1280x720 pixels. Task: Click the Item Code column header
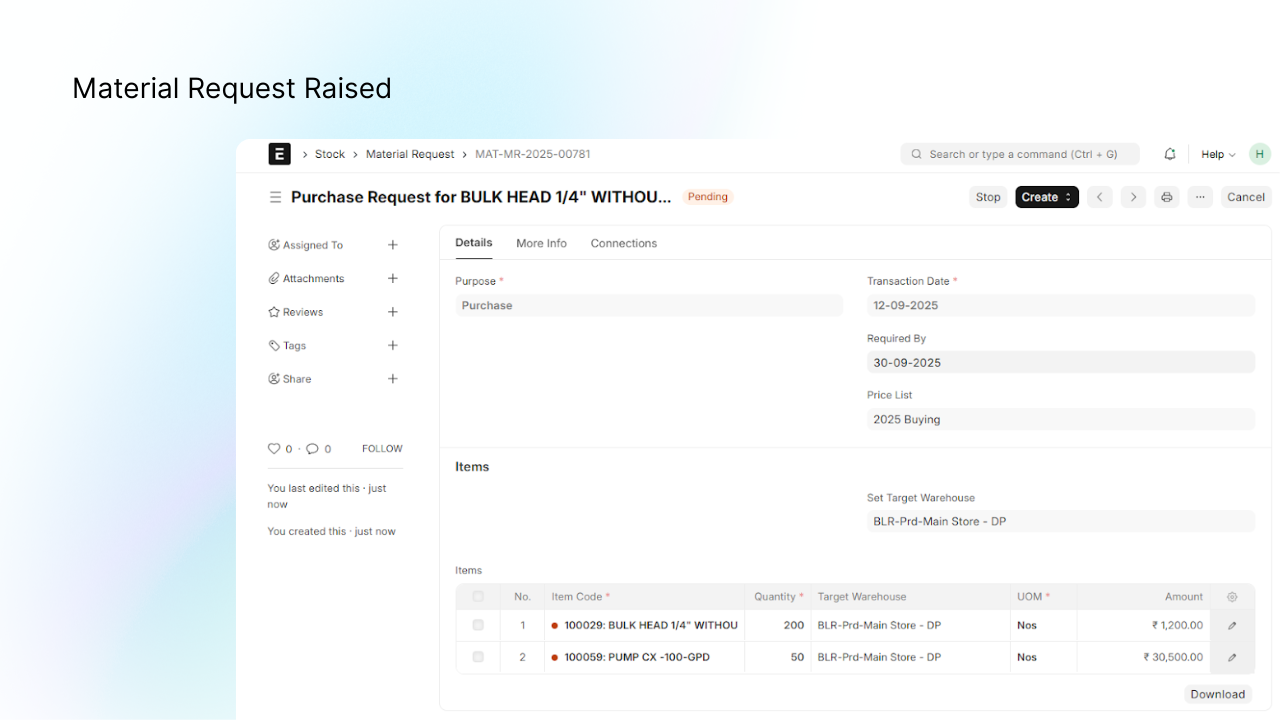click(645, 597)
